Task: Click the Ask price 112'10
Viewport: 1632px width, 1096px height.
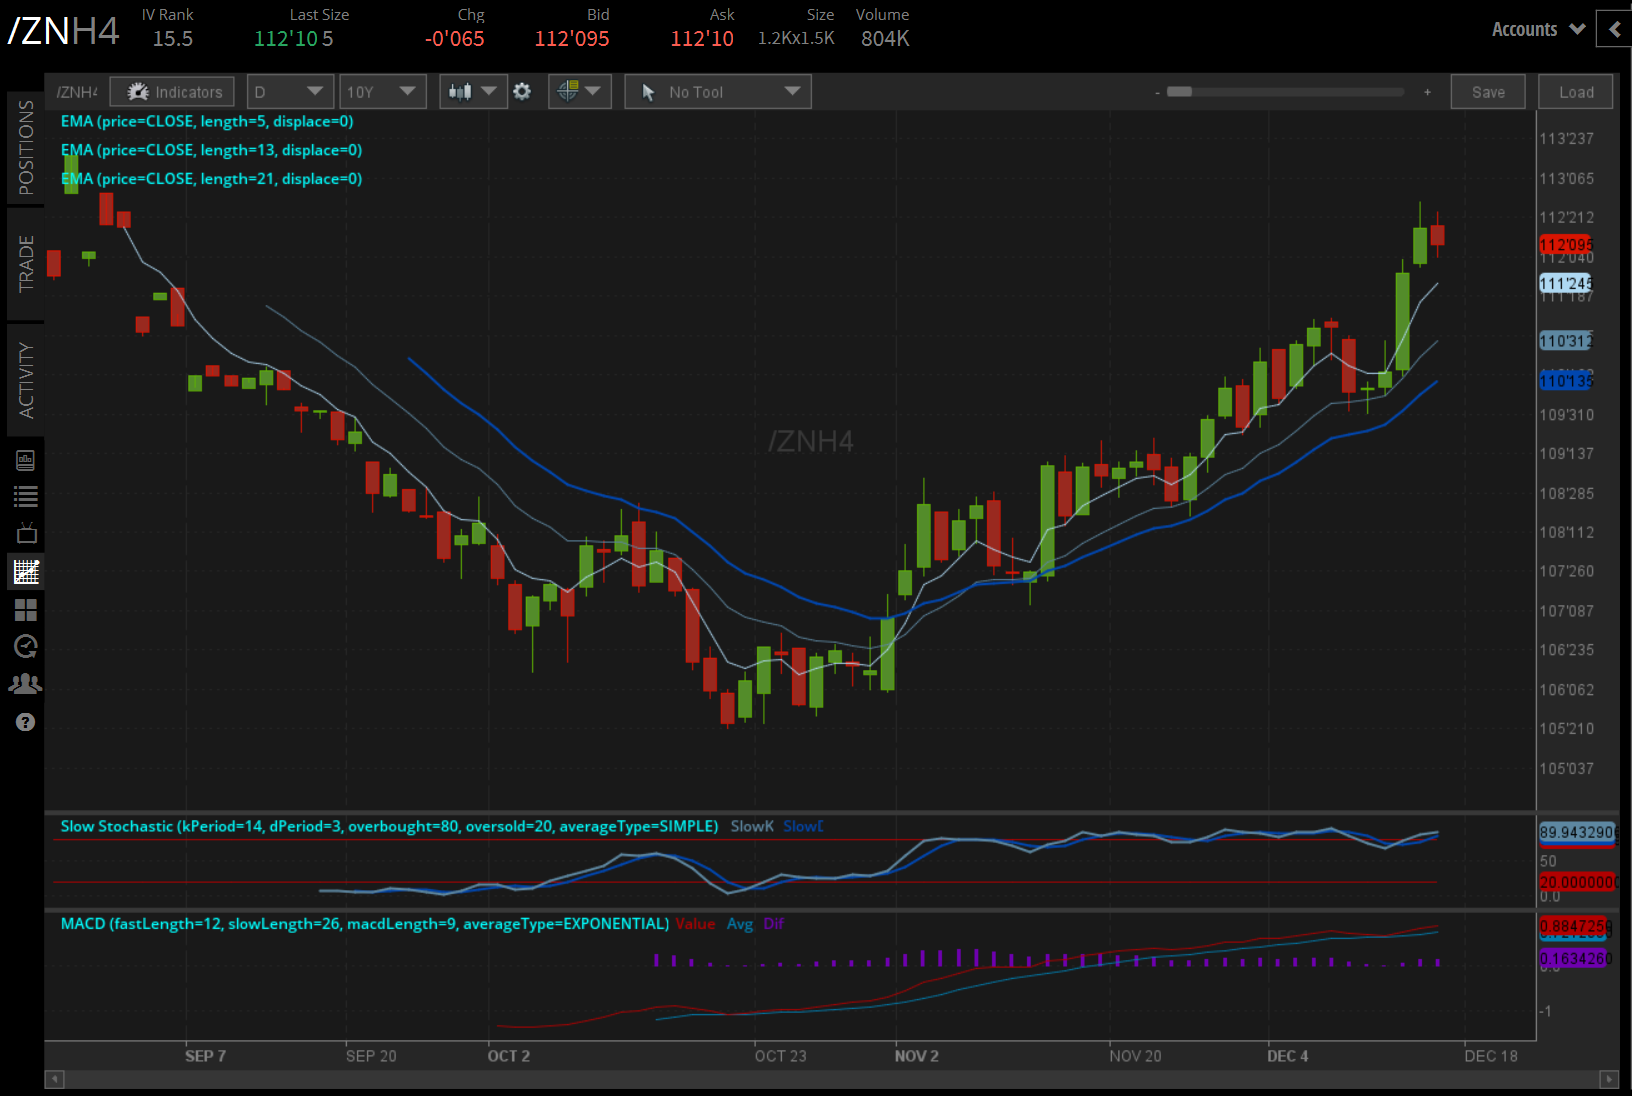Action: pos(702,39)
